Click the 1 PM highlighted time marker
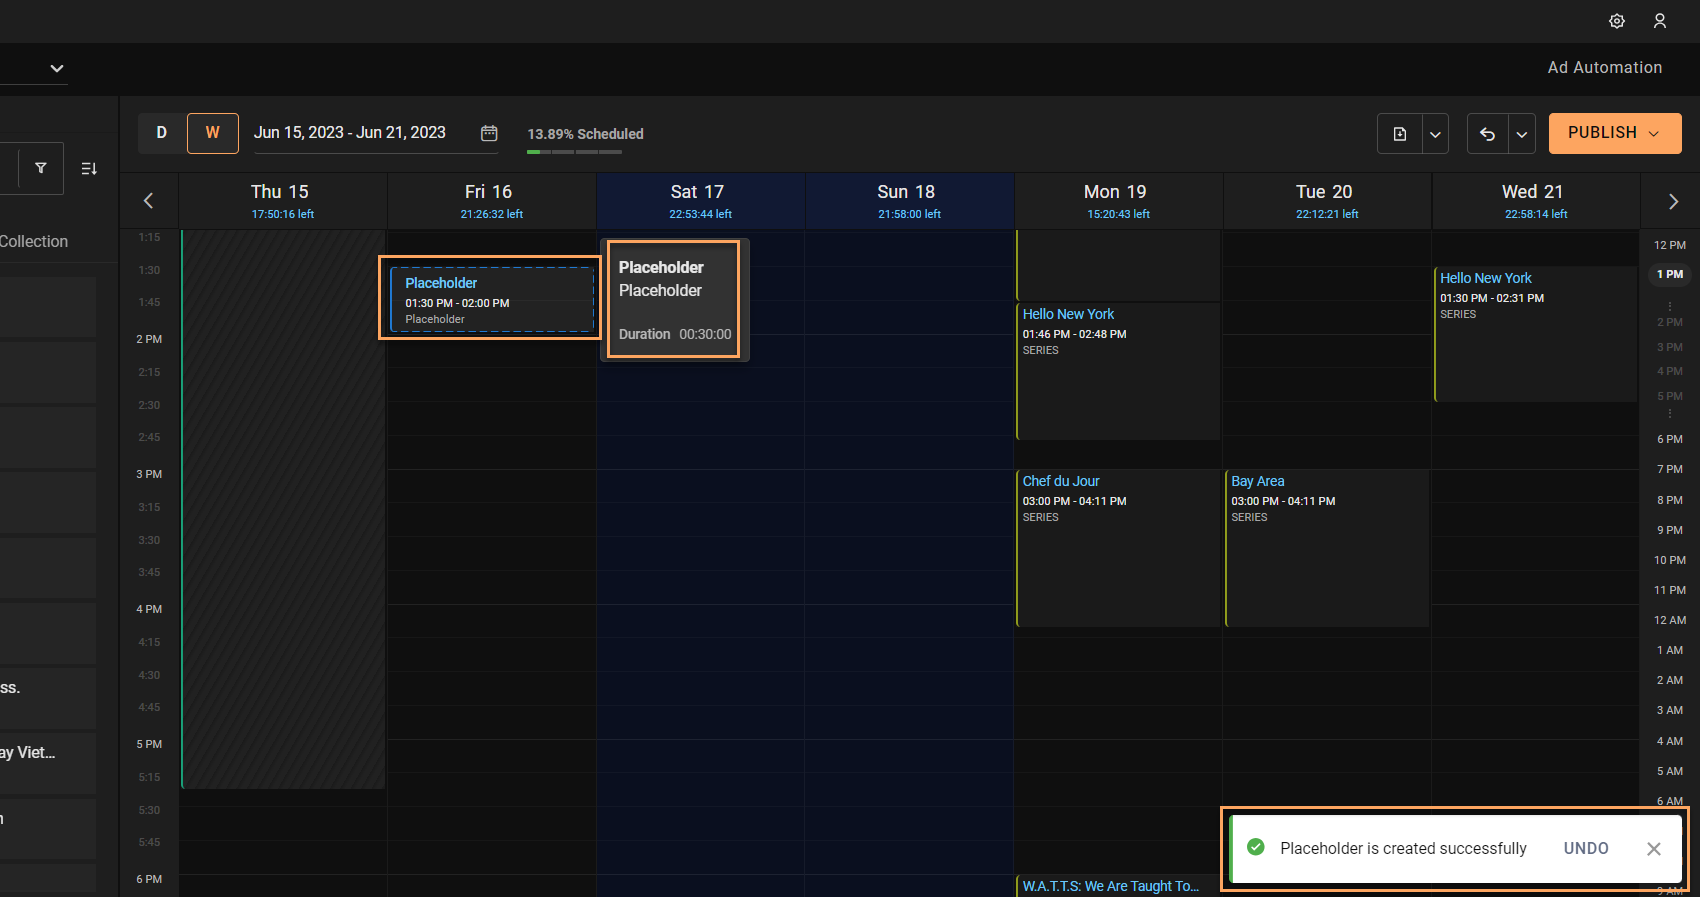Image resolution: width=1700 pixels, height=897 pixels. 1669,274
